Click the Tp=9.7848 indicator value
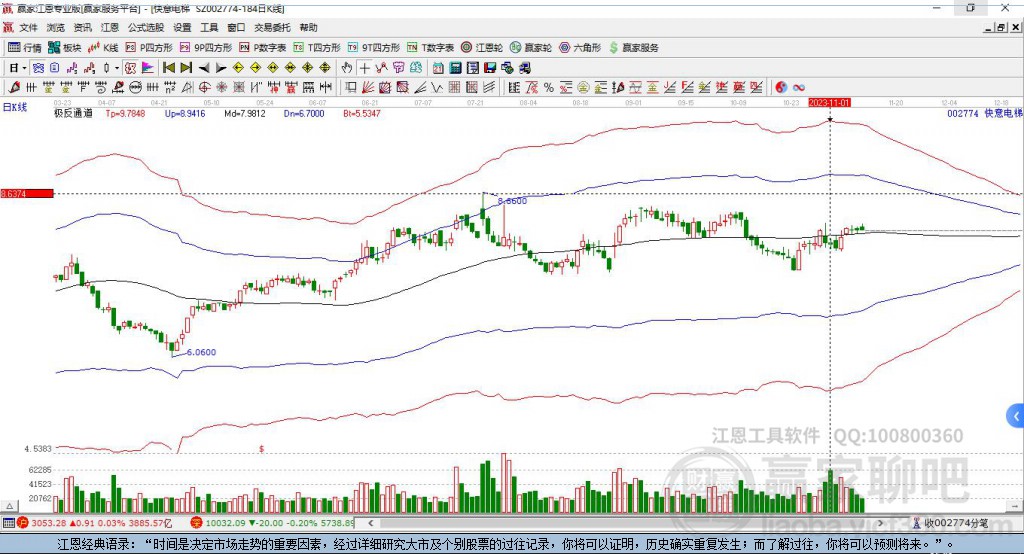 [125, 114]
